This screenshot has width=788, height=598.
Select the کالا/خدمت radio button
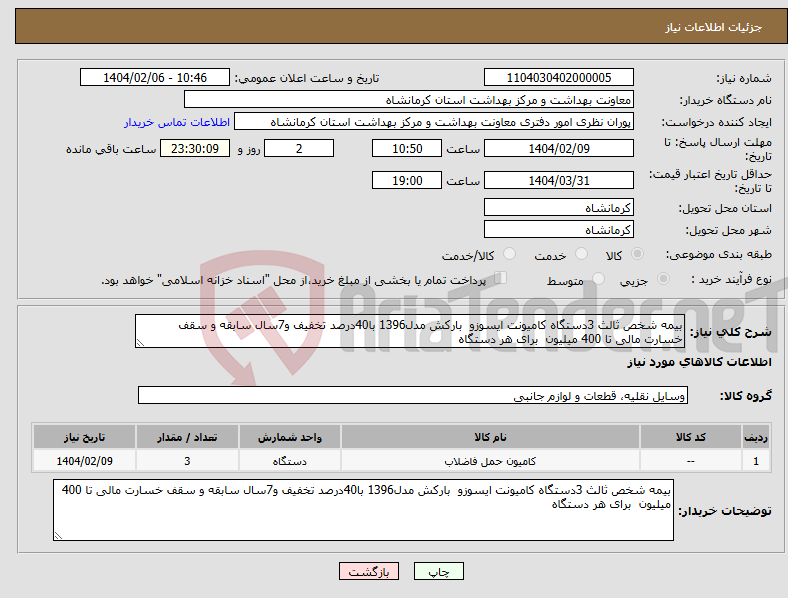[509, 254]
